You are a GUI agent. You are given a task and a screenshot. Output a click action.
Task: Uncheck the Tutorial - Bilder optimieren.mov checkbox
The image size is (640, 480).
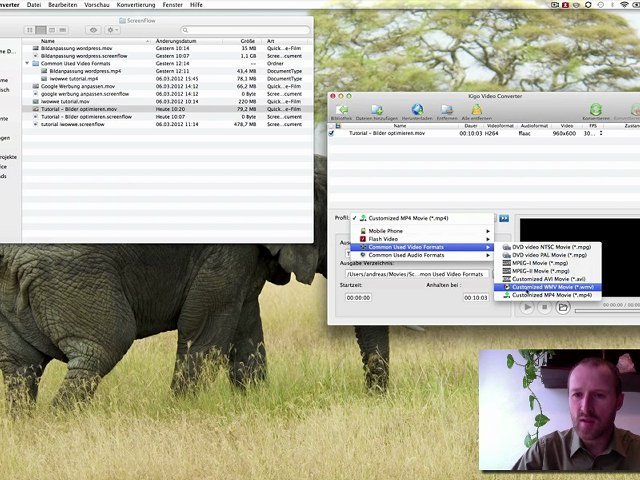332,133
